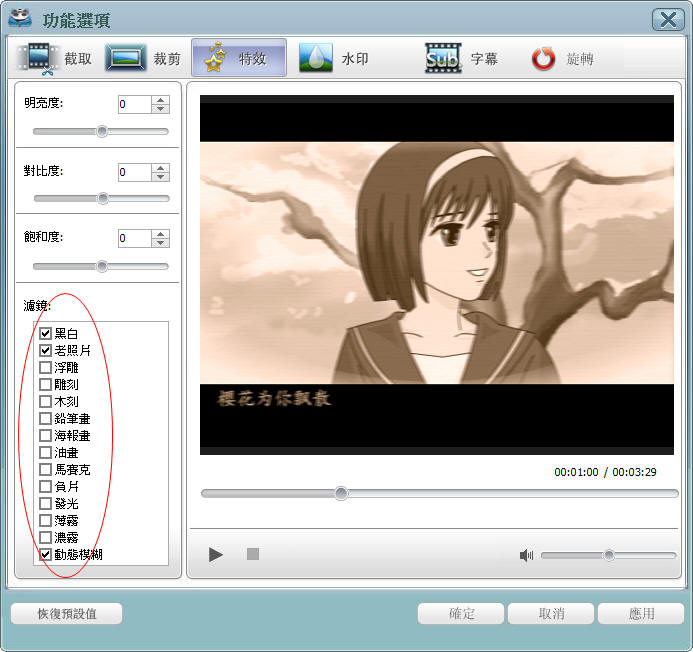Confirm with the 確定 button

(461, 613)
